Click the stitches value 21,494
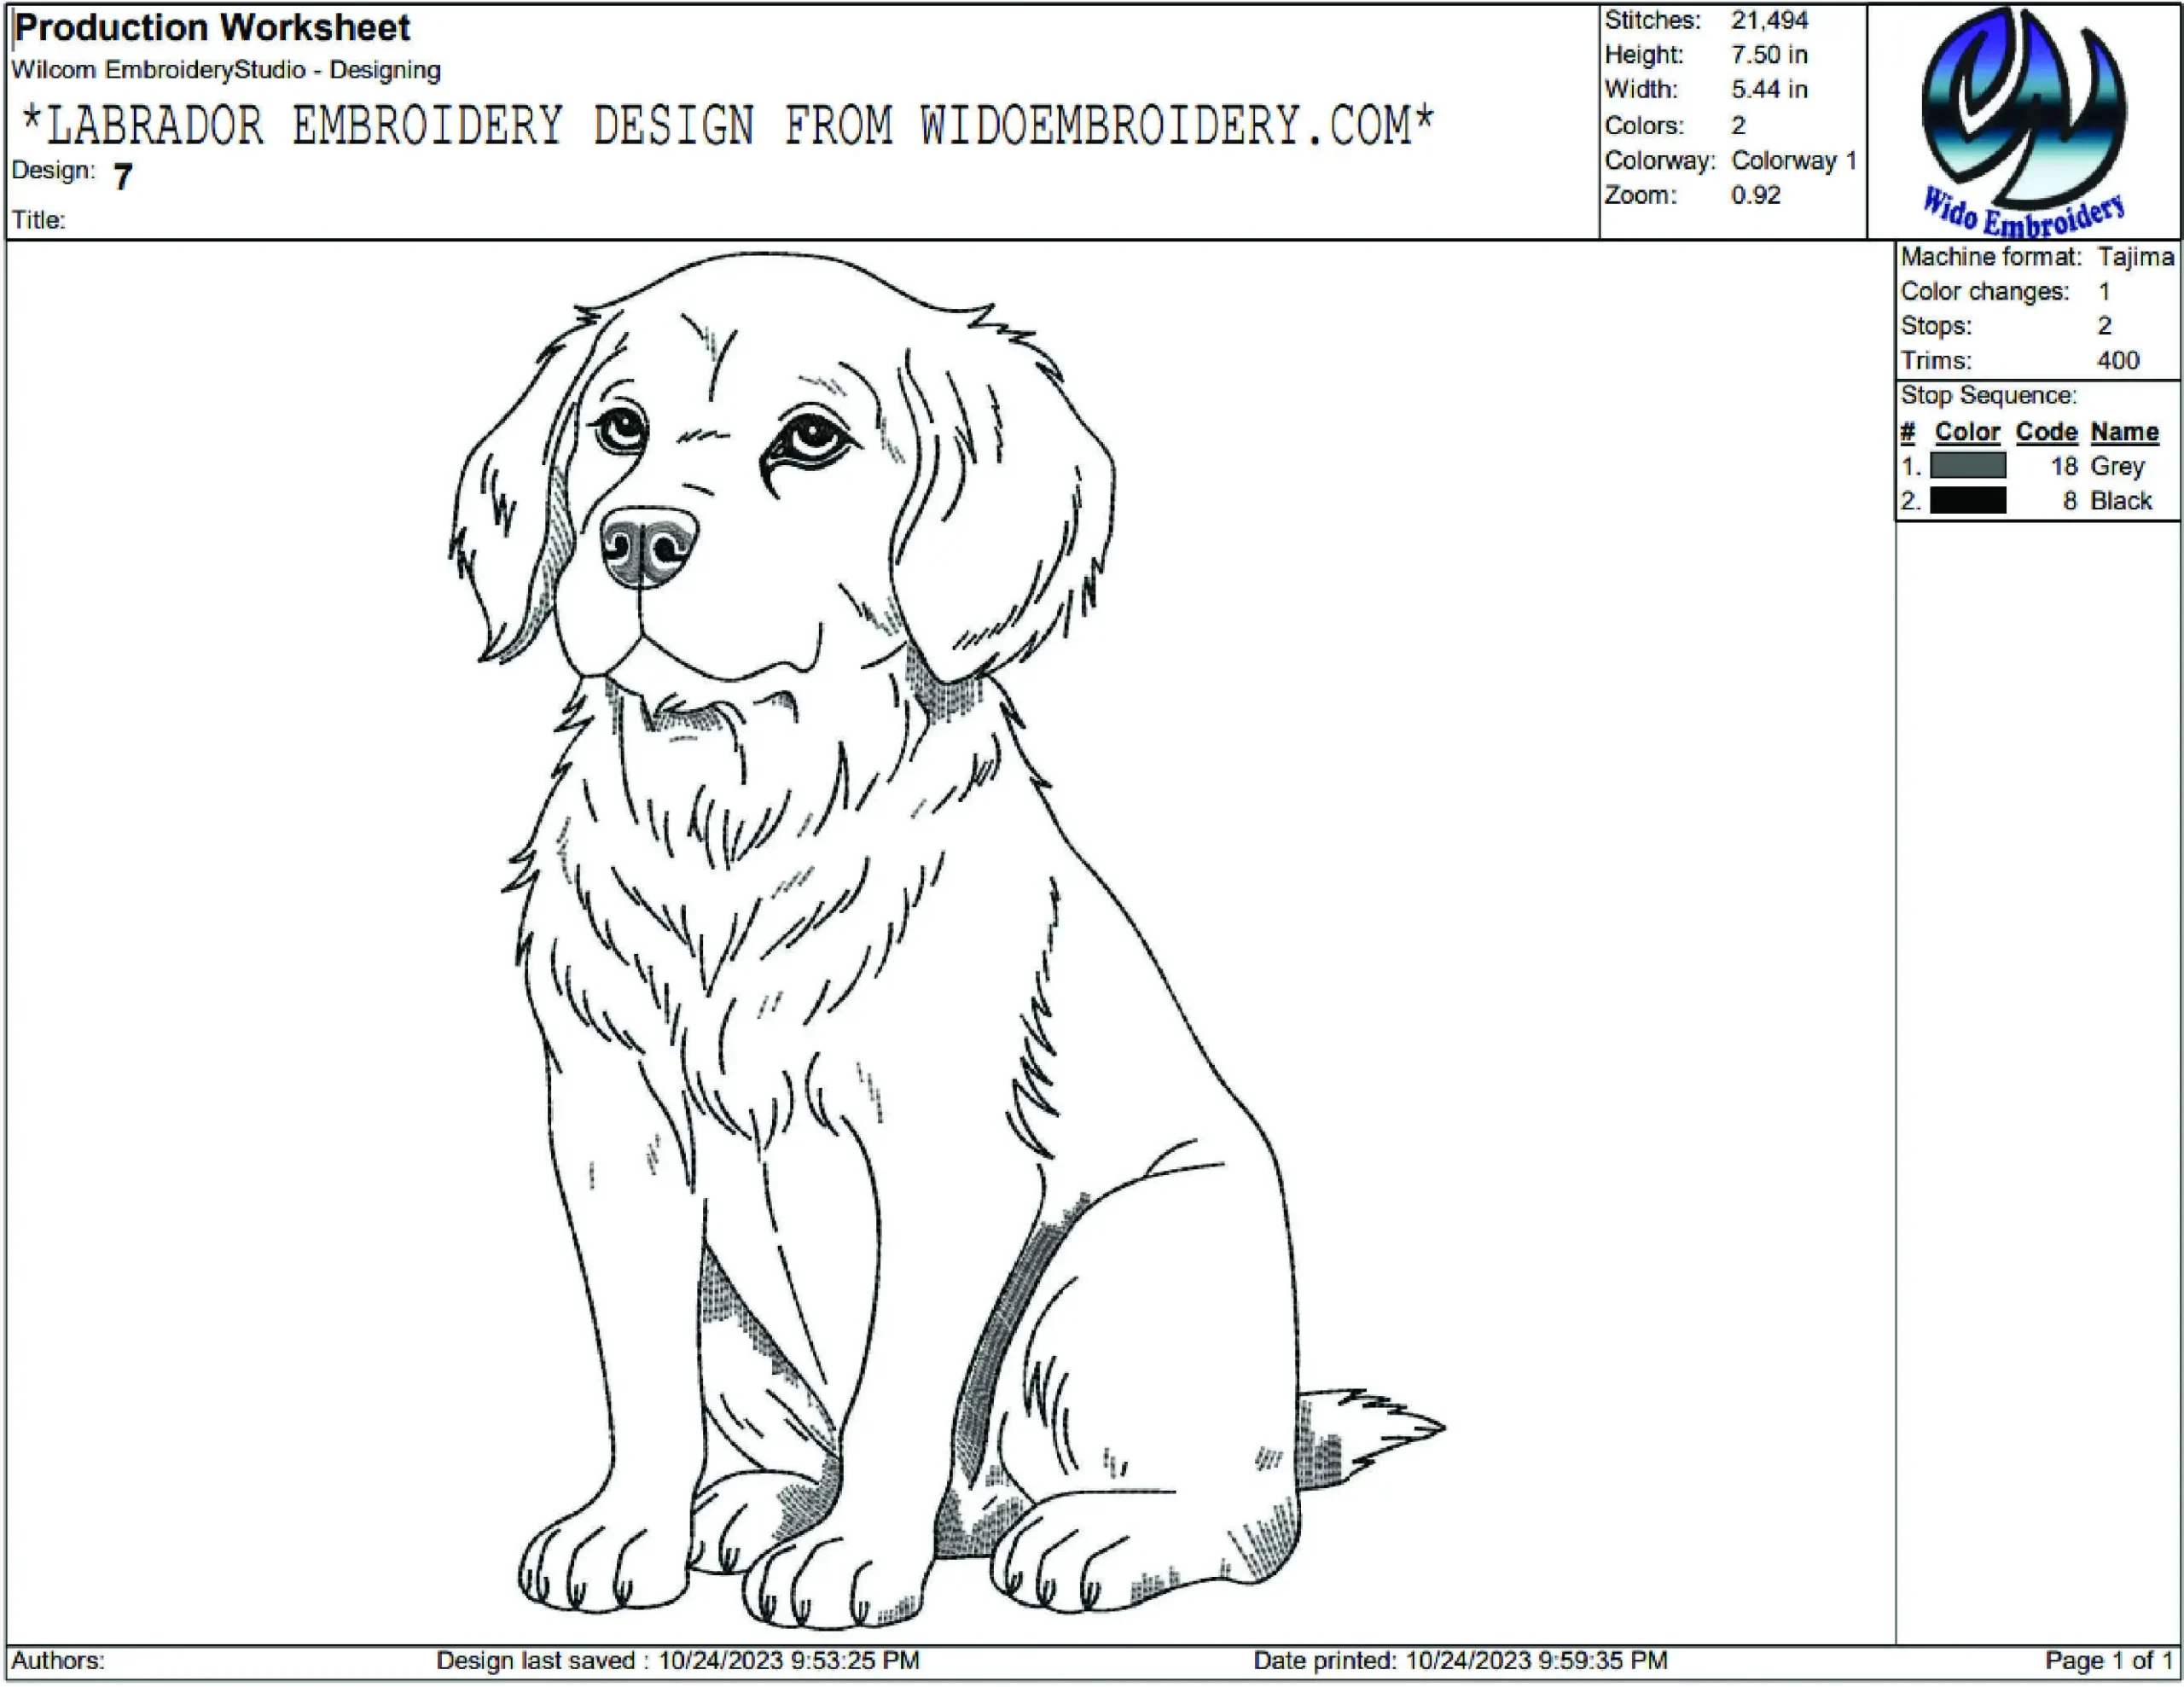This screenshot has height=1687, width=2184. pyautogui.click(x=1770, y=20)
